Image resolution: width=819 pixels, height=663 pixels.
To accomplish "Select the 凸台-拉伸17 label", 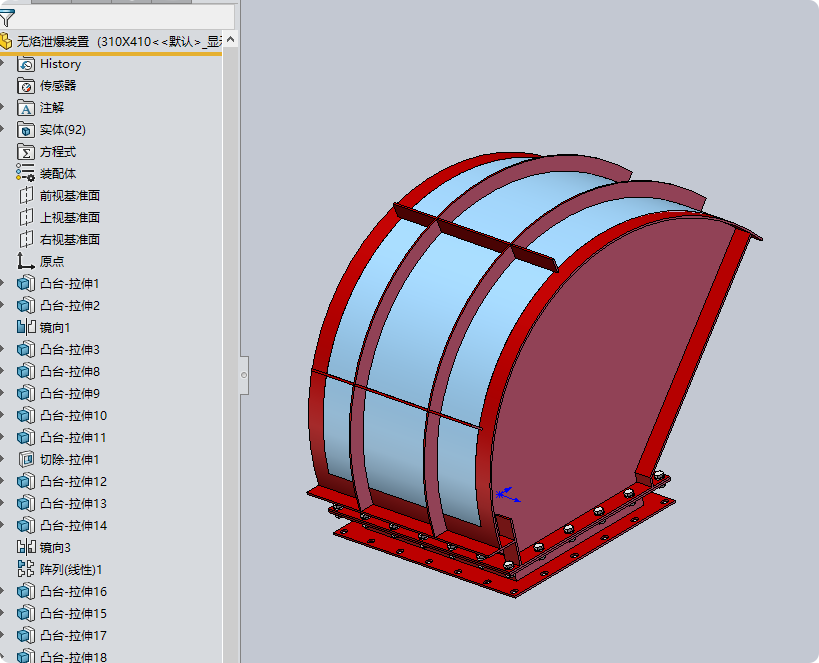I will point(73,636).
